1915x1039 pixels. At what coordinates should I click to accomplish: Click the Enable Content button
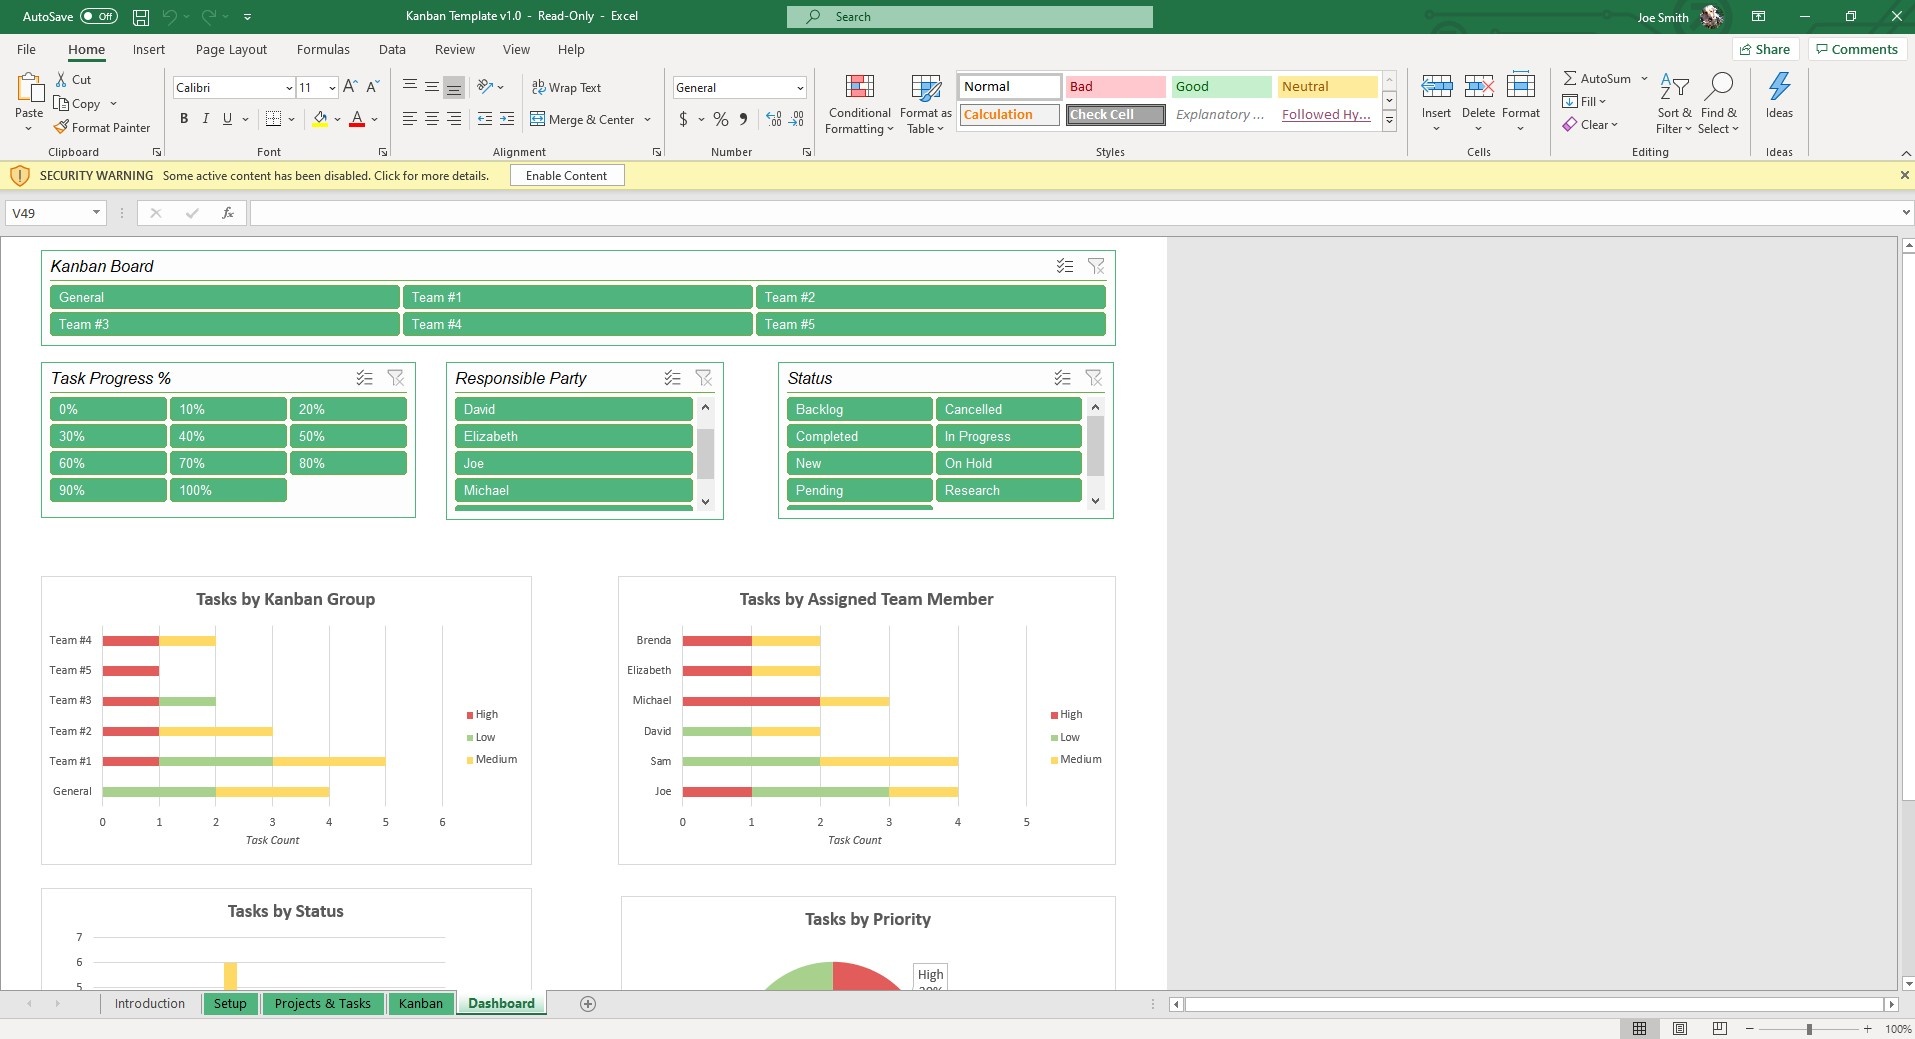(566, 176)
